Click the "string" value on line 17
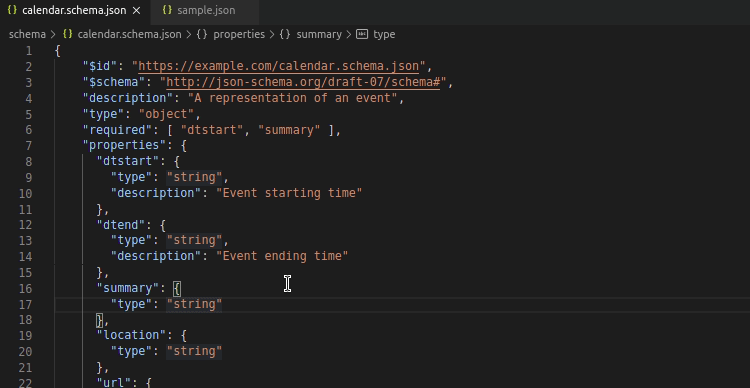 (194, 304)
